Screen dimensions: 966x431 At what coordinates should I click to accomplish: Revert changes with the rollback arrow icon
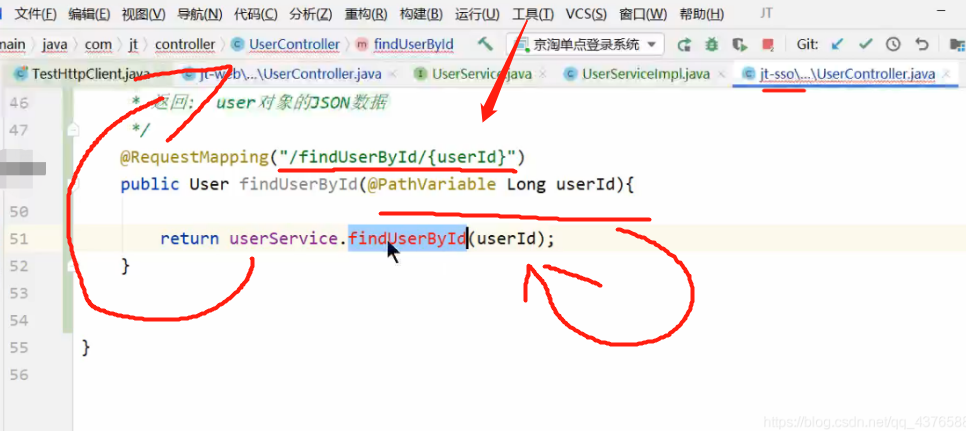click(922, 44)
